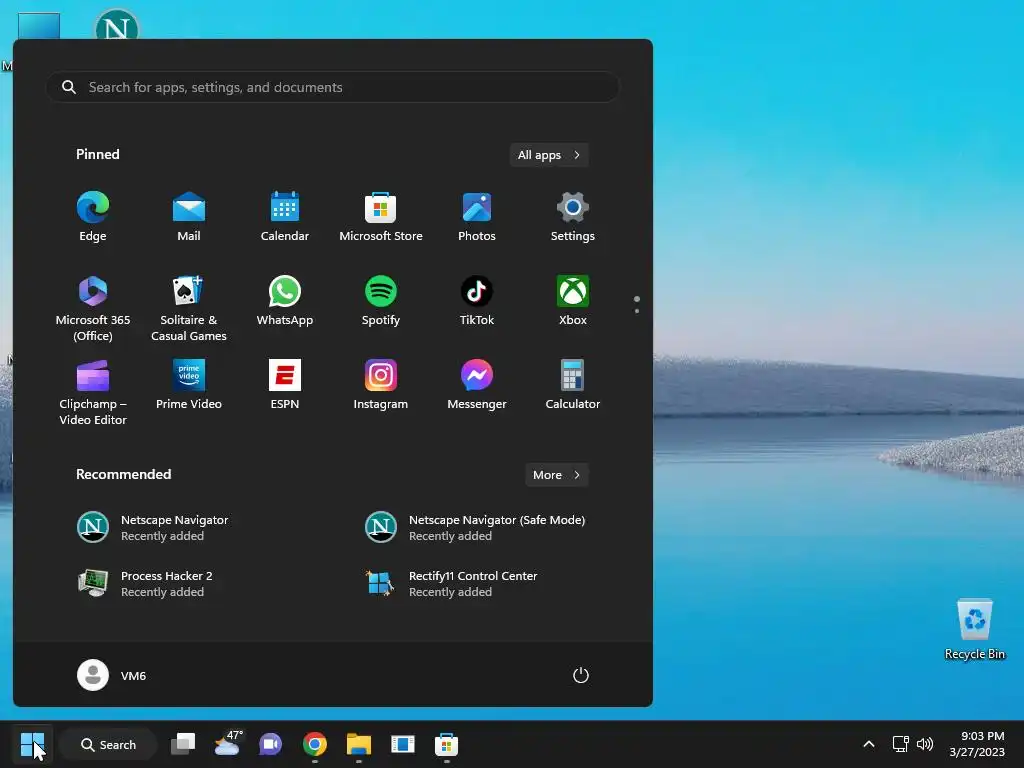Click the taskbar Search box
This screenshot has width=1024, height=768.
tap(108, 744)
